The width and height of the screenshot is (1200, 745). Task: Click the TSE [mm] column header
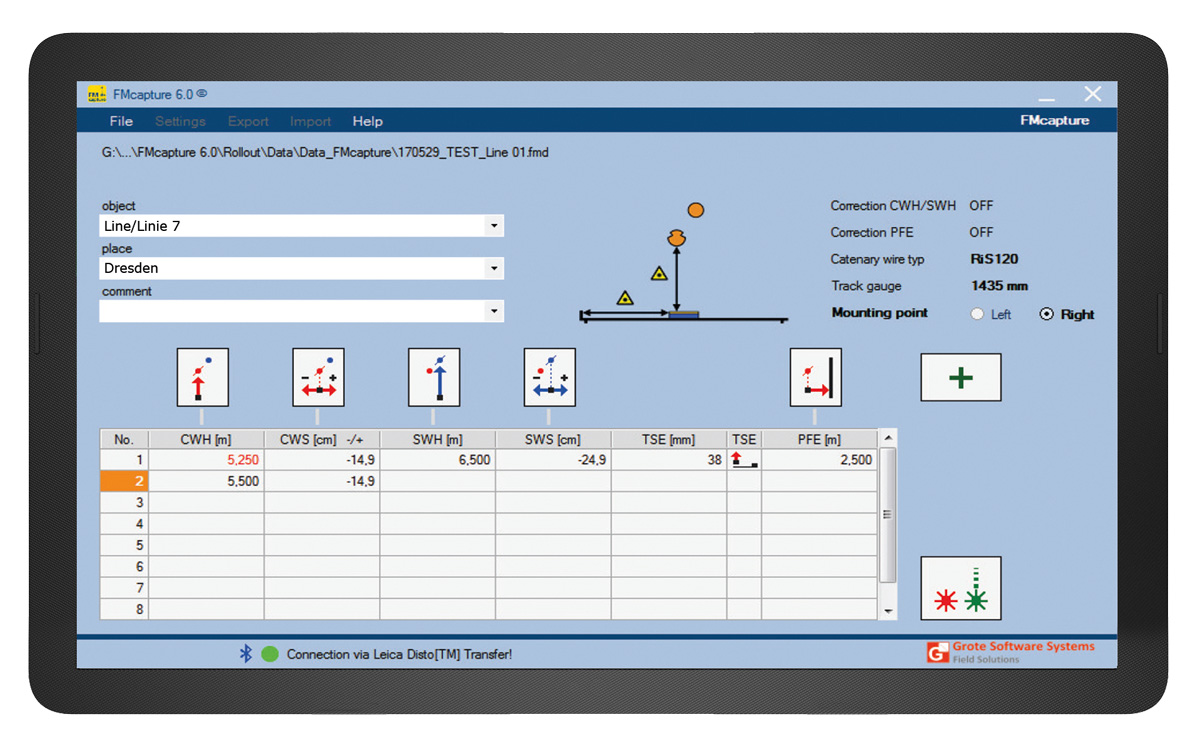point(669,439)
